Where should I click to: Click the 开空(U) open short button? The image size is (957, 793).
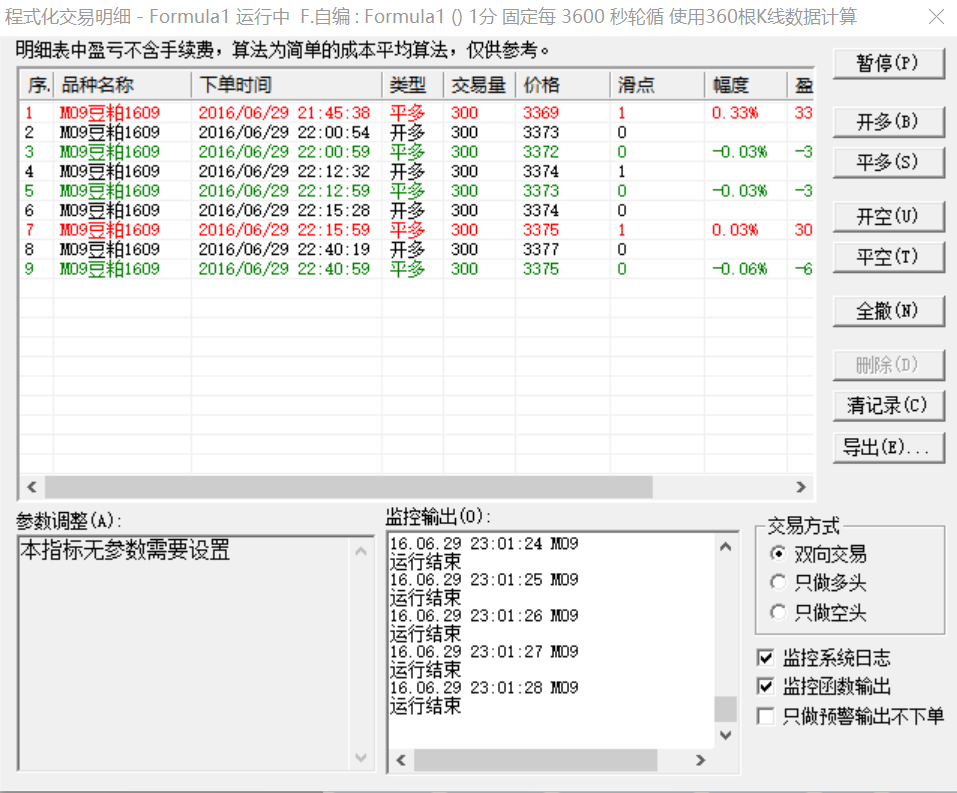click(x=888, y=216)
